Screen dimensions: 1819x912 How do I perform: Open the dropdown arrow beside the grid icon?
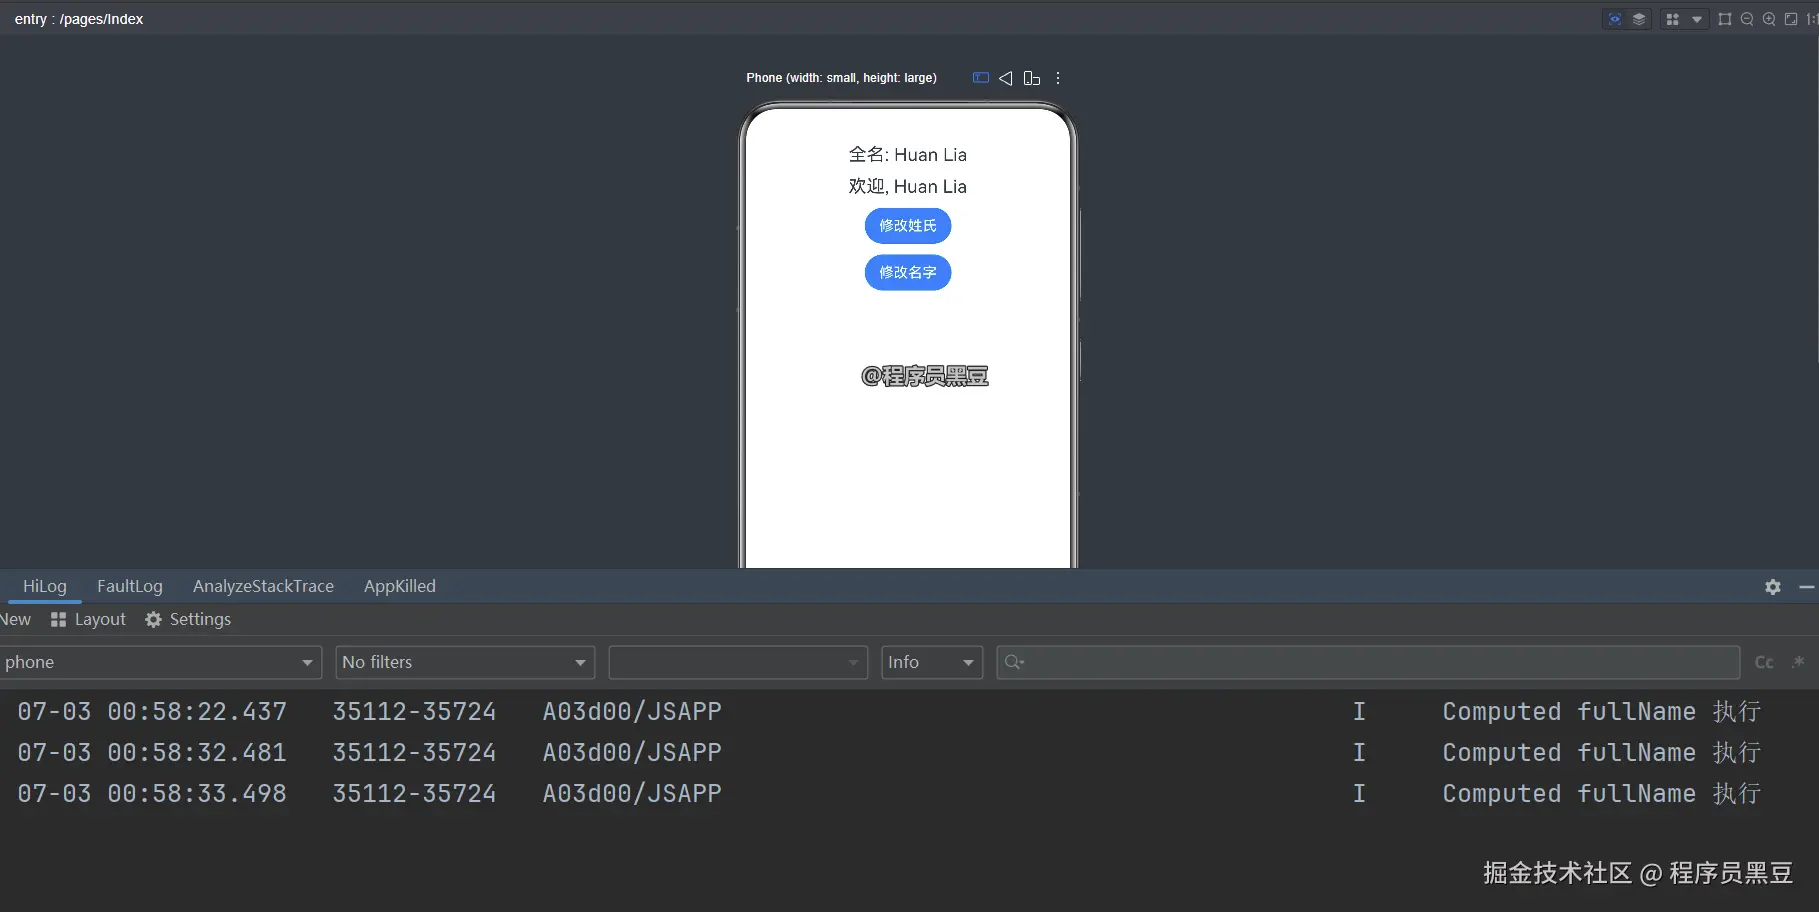pos(1696,19)
